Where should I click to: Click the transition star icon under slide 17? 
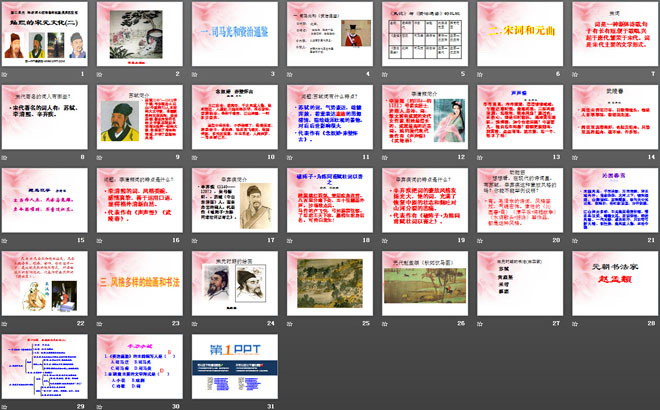click(195, 241)
